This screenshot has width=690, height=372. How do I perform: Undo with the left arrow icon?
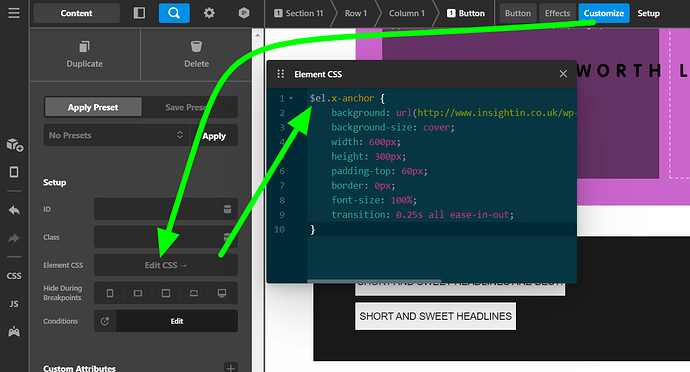[14, 210]
